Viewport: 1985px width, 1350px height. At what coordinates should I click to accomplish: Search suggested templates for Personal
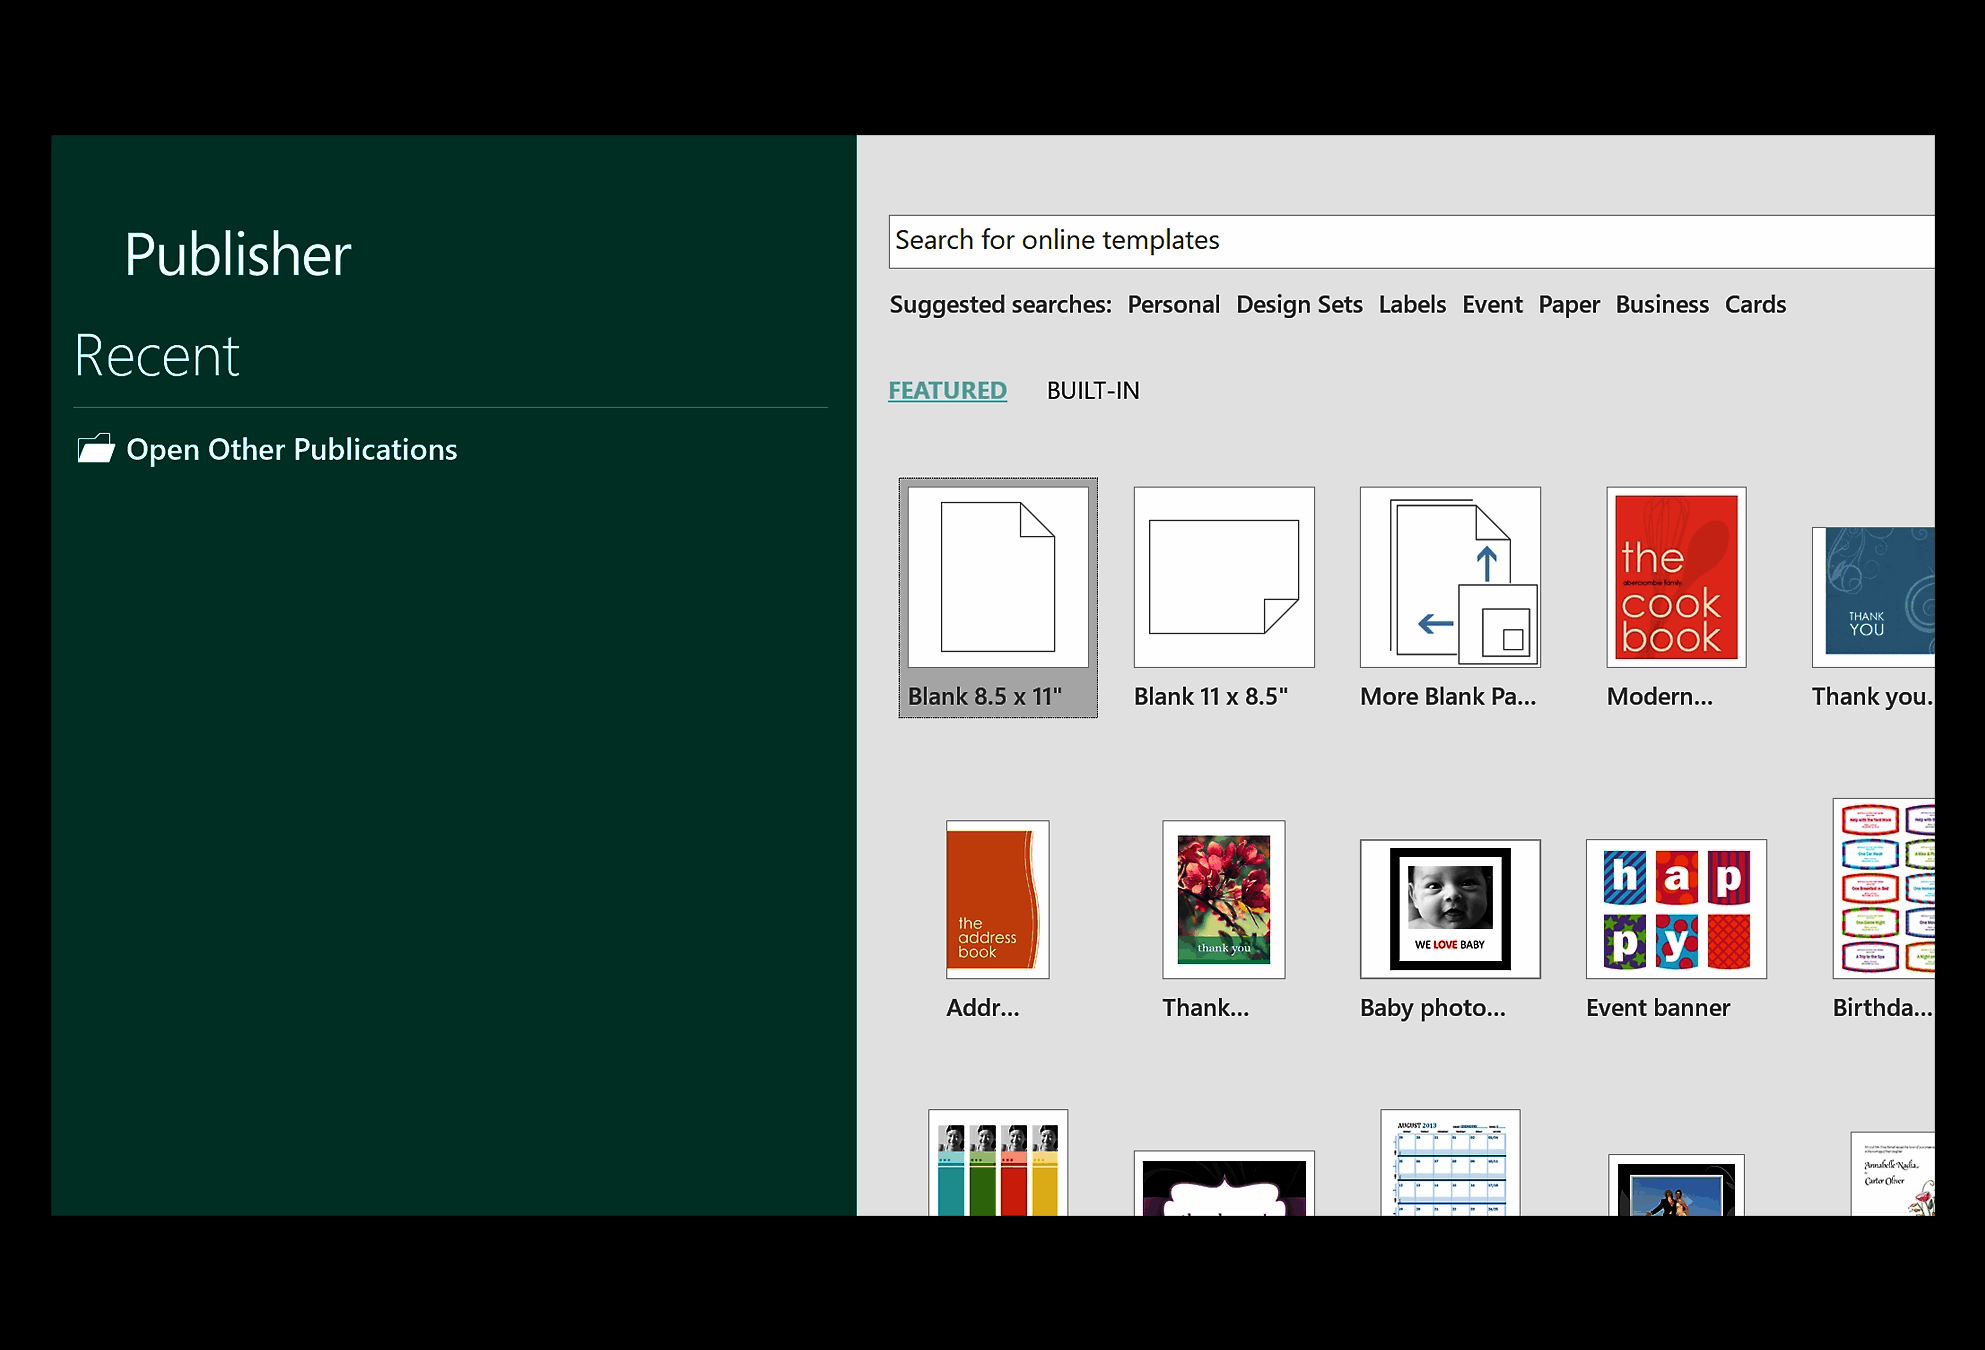click(x=1173, y=304)
